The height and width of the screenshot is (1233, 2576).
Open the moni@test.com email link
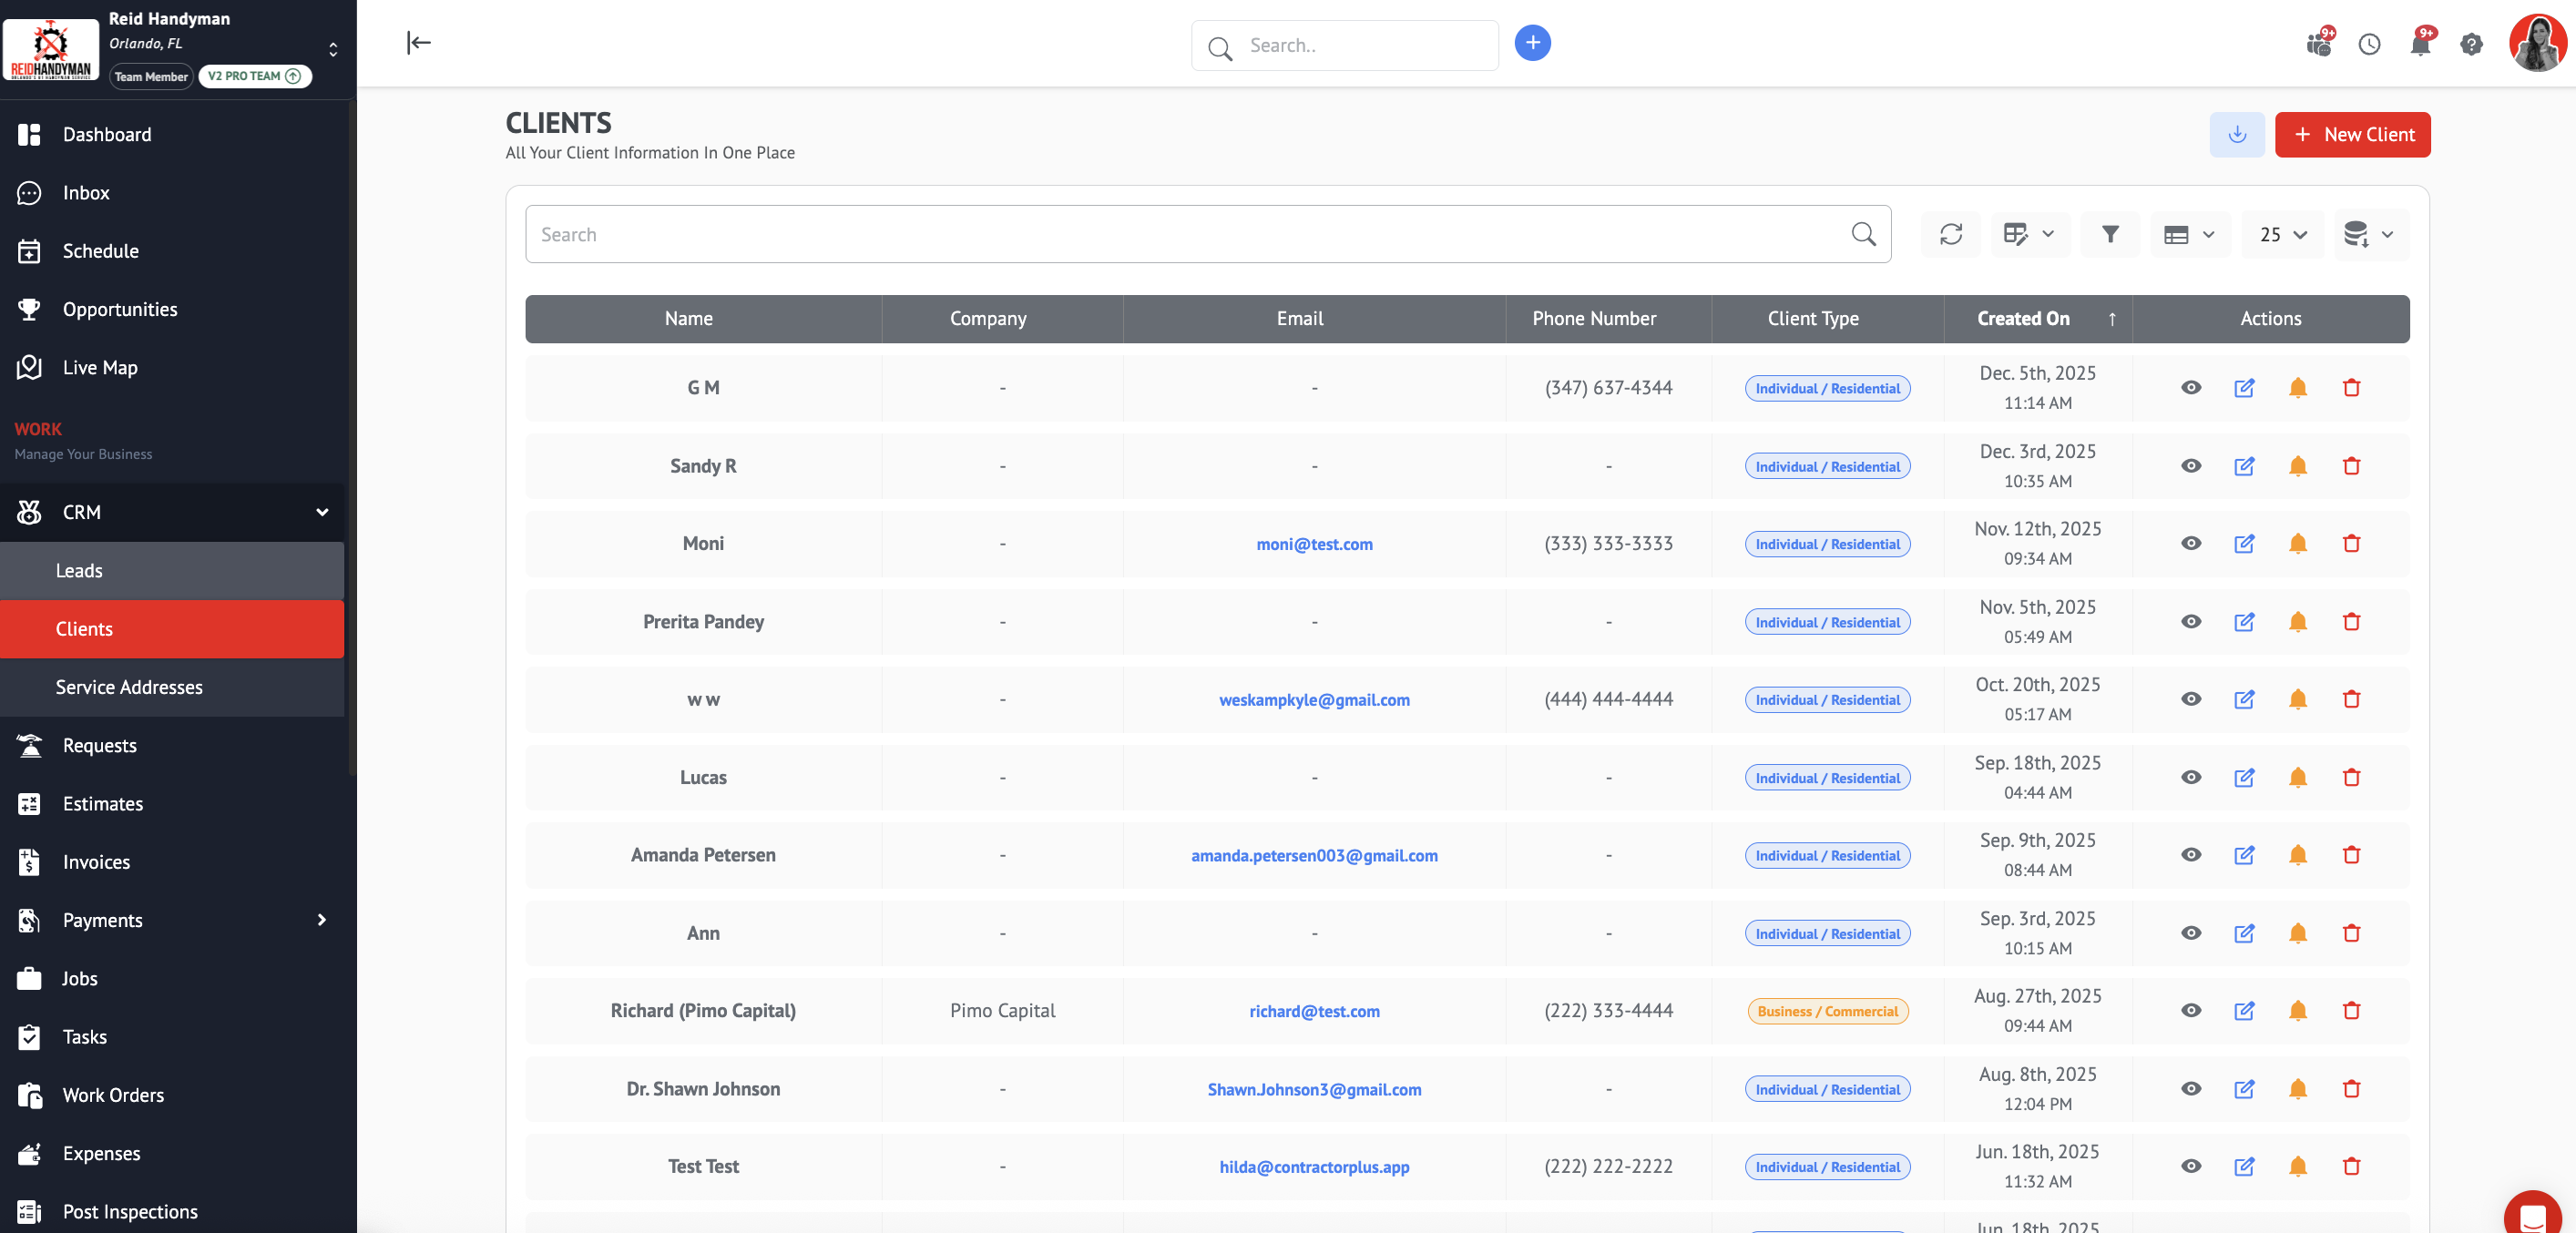1314,544
